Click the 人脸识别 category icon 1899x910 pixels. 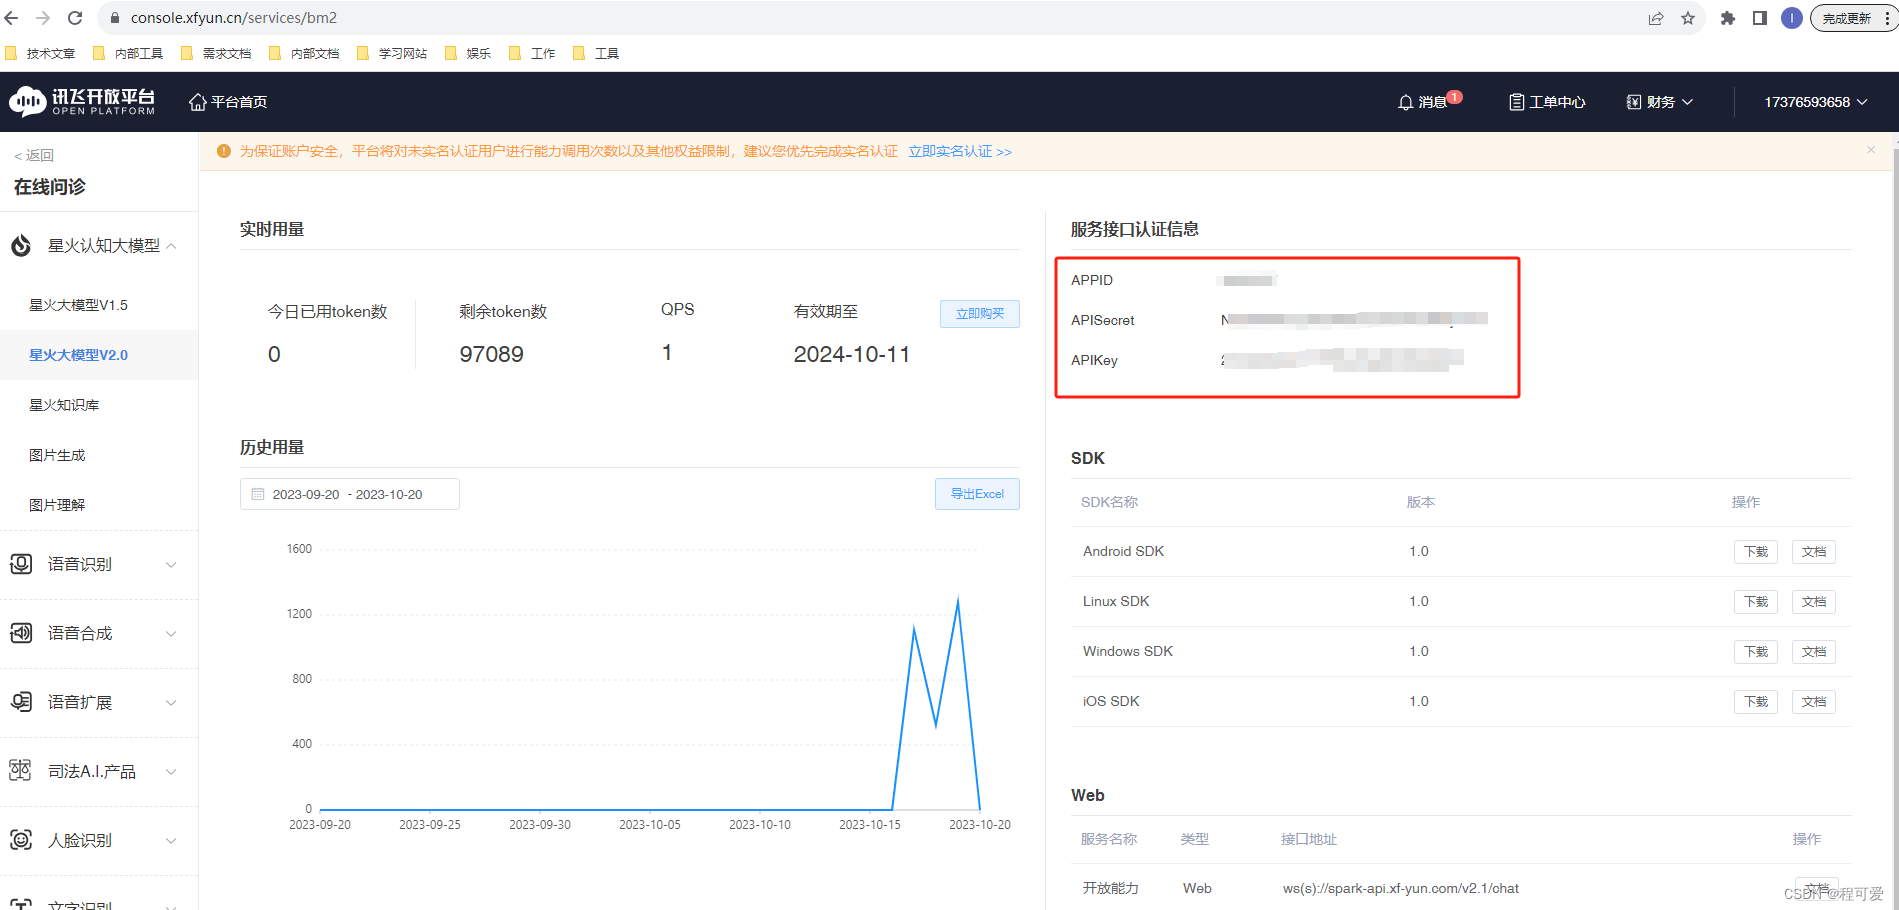coord(21,840)
